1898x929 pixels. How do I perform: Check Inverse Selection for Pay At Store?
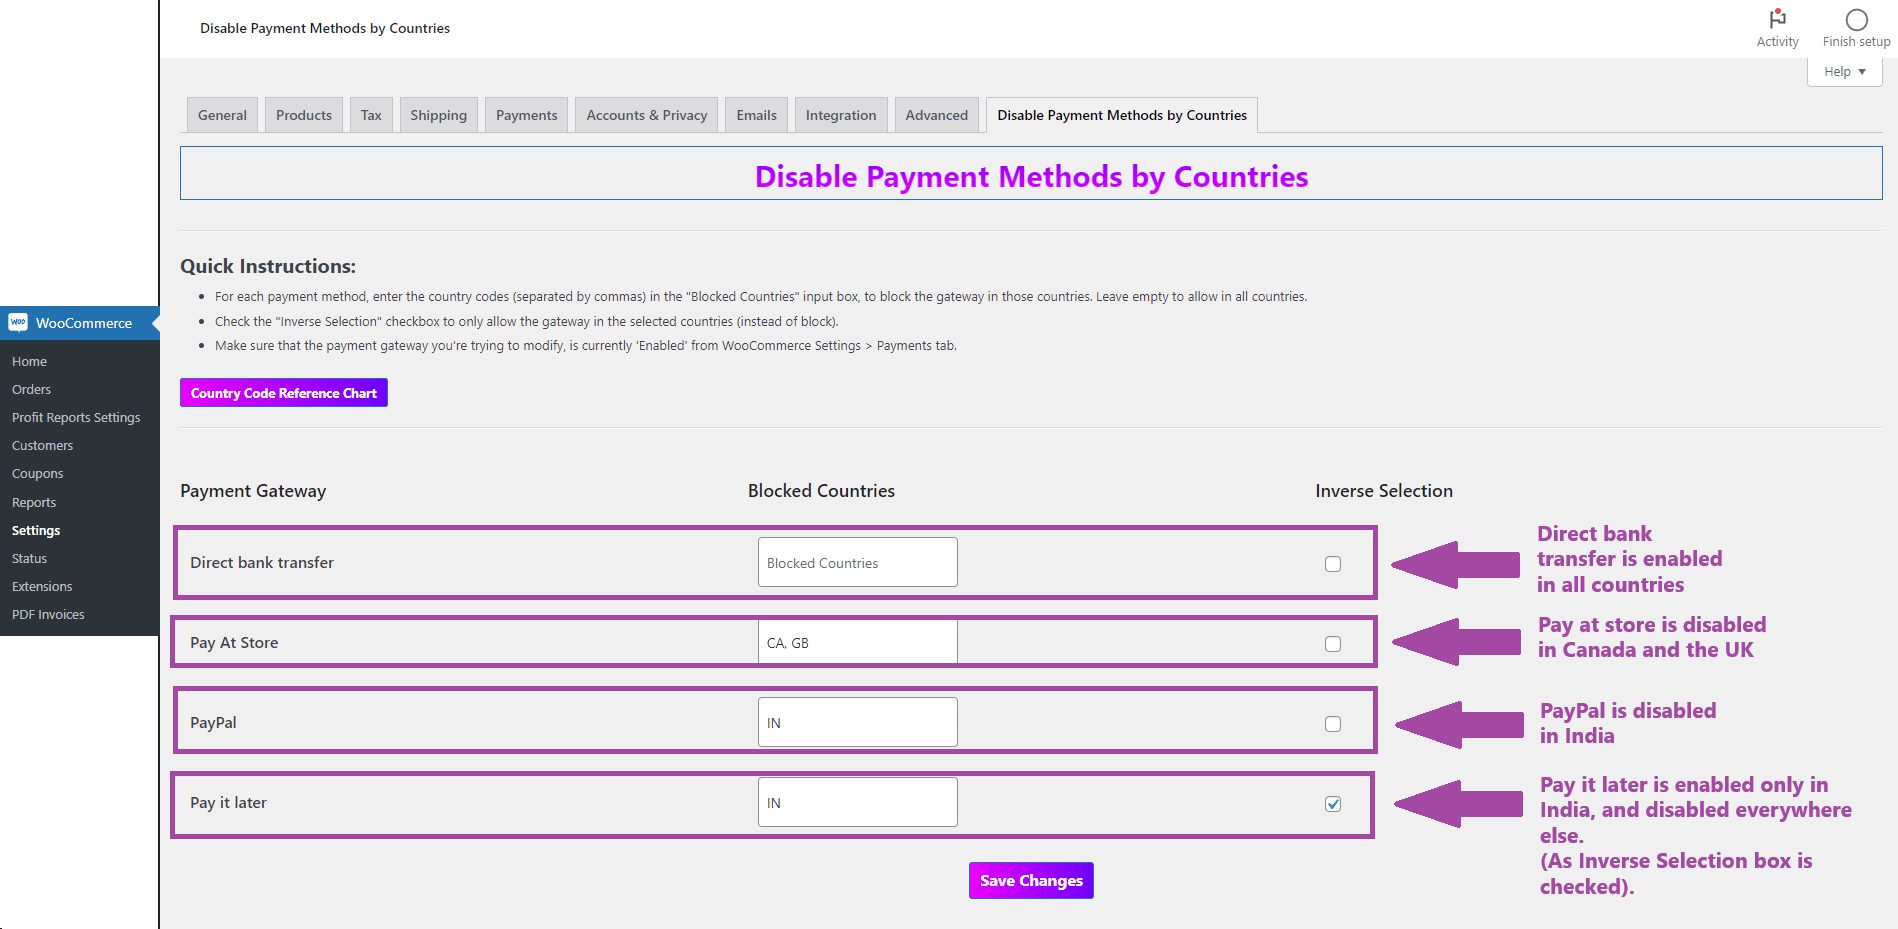tap(1333, 644)
